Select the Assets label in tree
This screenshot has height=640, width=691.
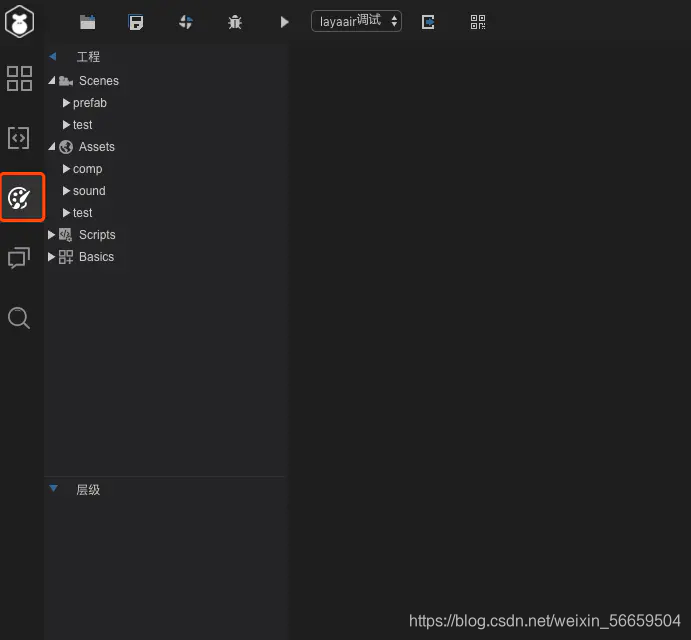tap(97, 147)
